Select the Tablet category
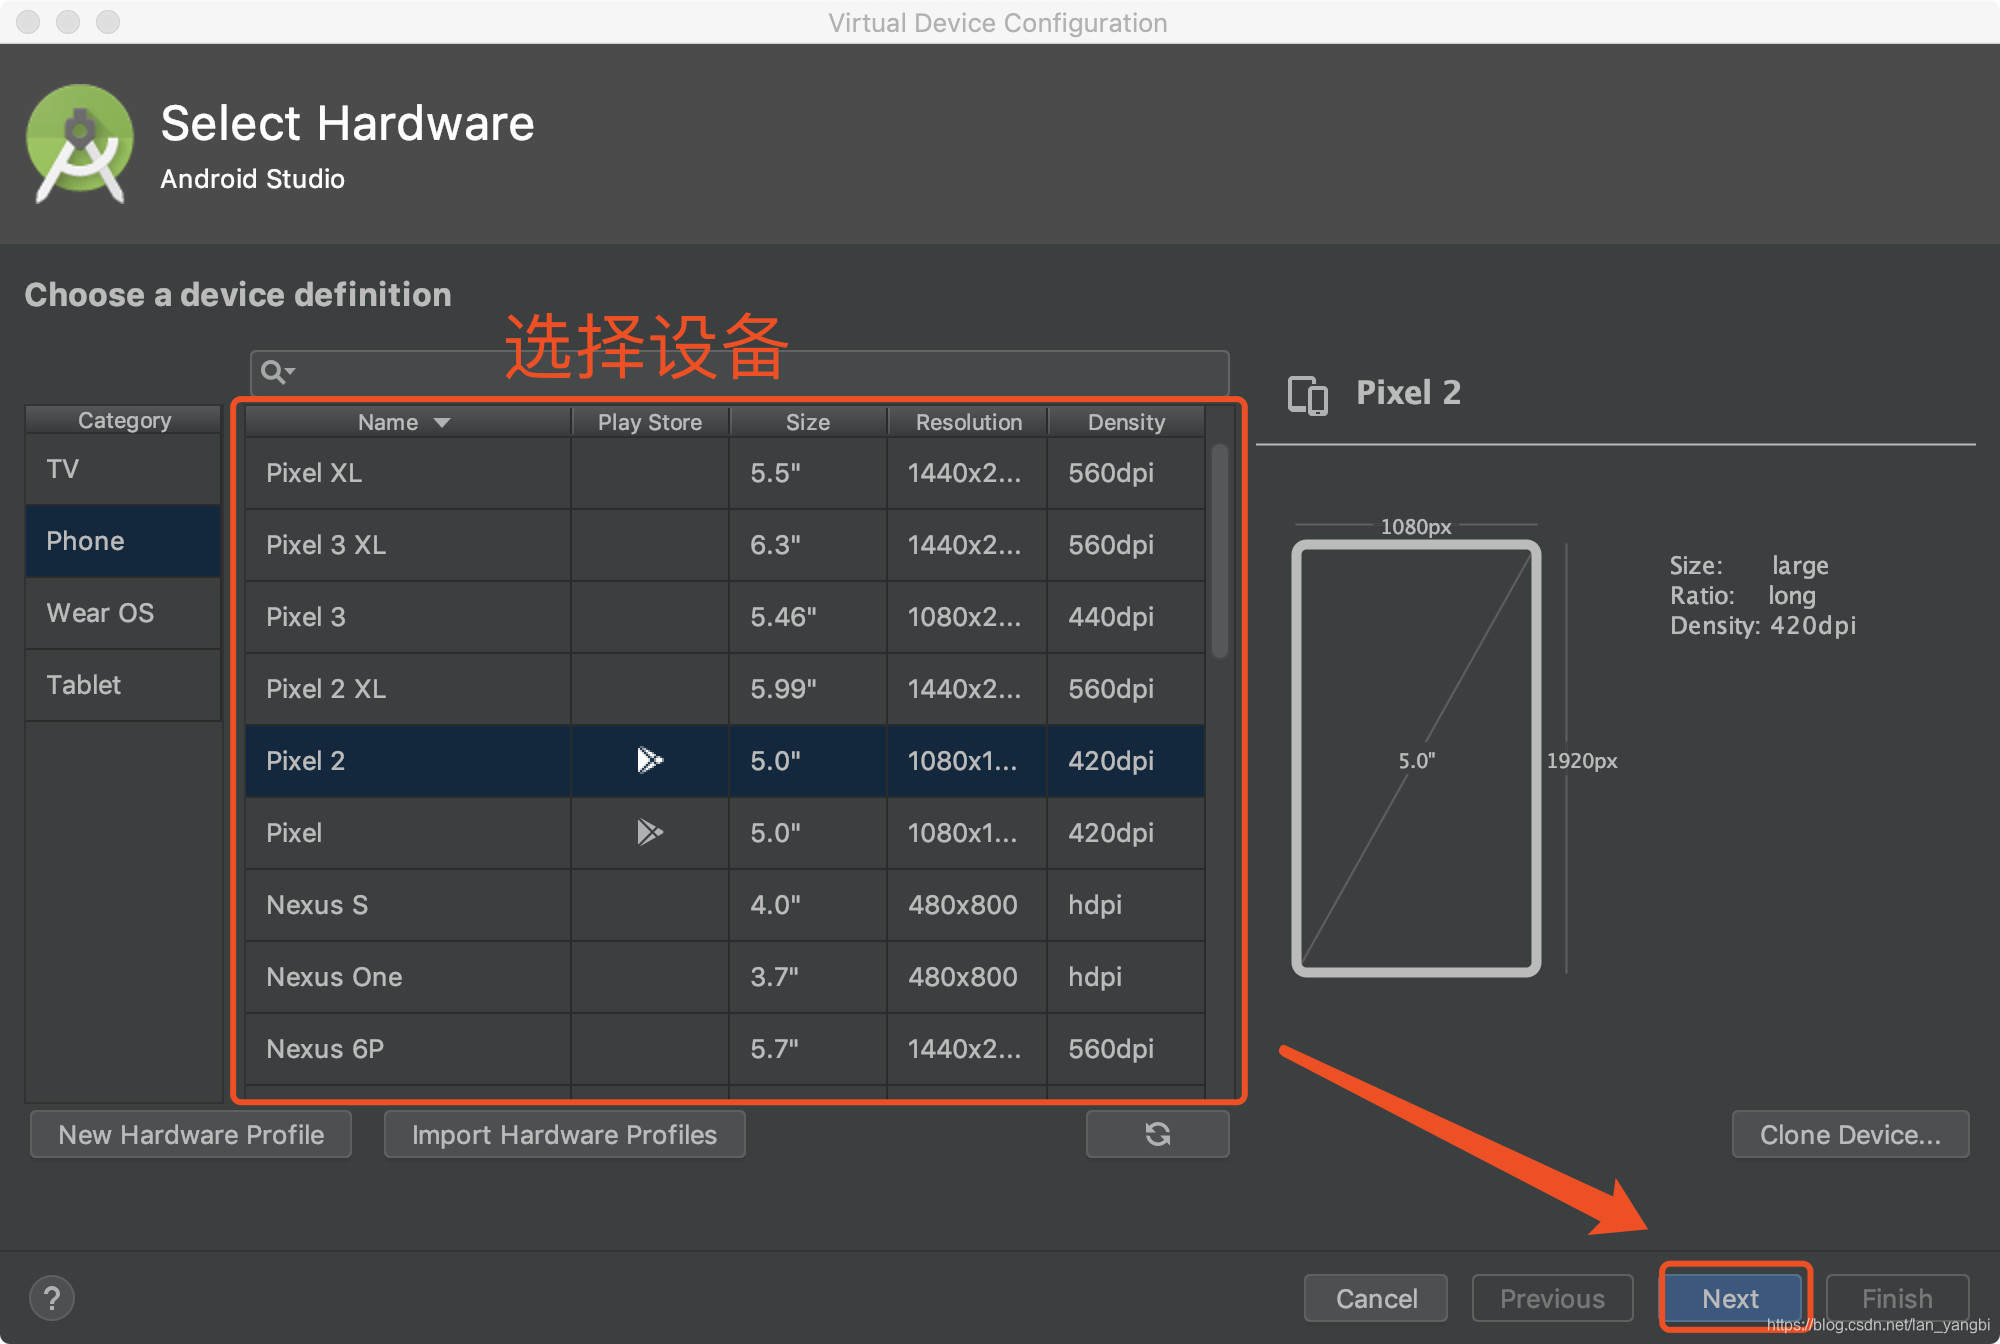The height and width of the screenshot is (1344, 2000). pyautogui.click(x=123, y=685)
